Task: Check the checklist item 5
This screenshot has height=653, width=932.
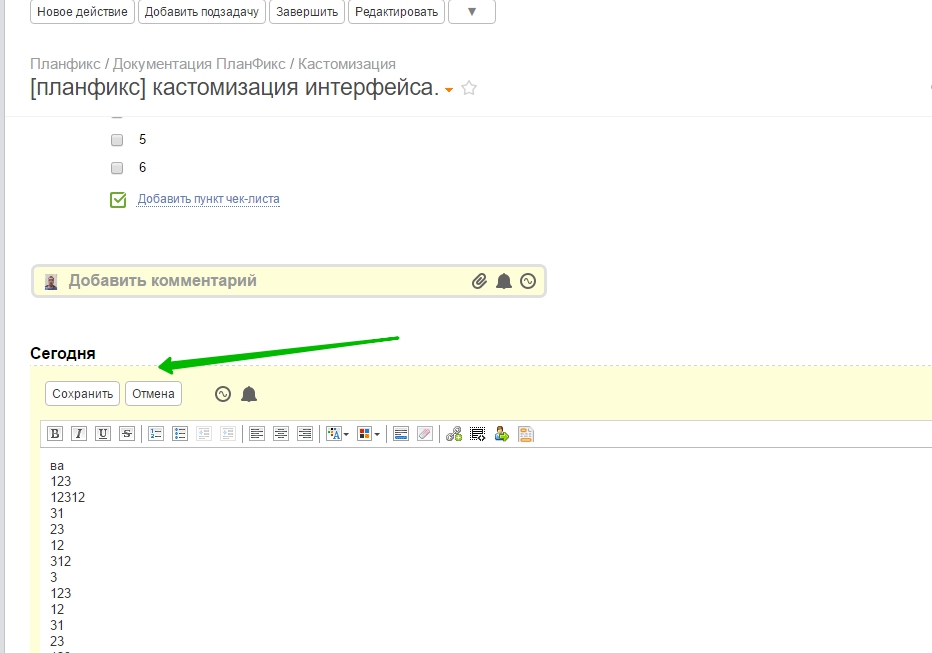Action: [x=117, y=140]
